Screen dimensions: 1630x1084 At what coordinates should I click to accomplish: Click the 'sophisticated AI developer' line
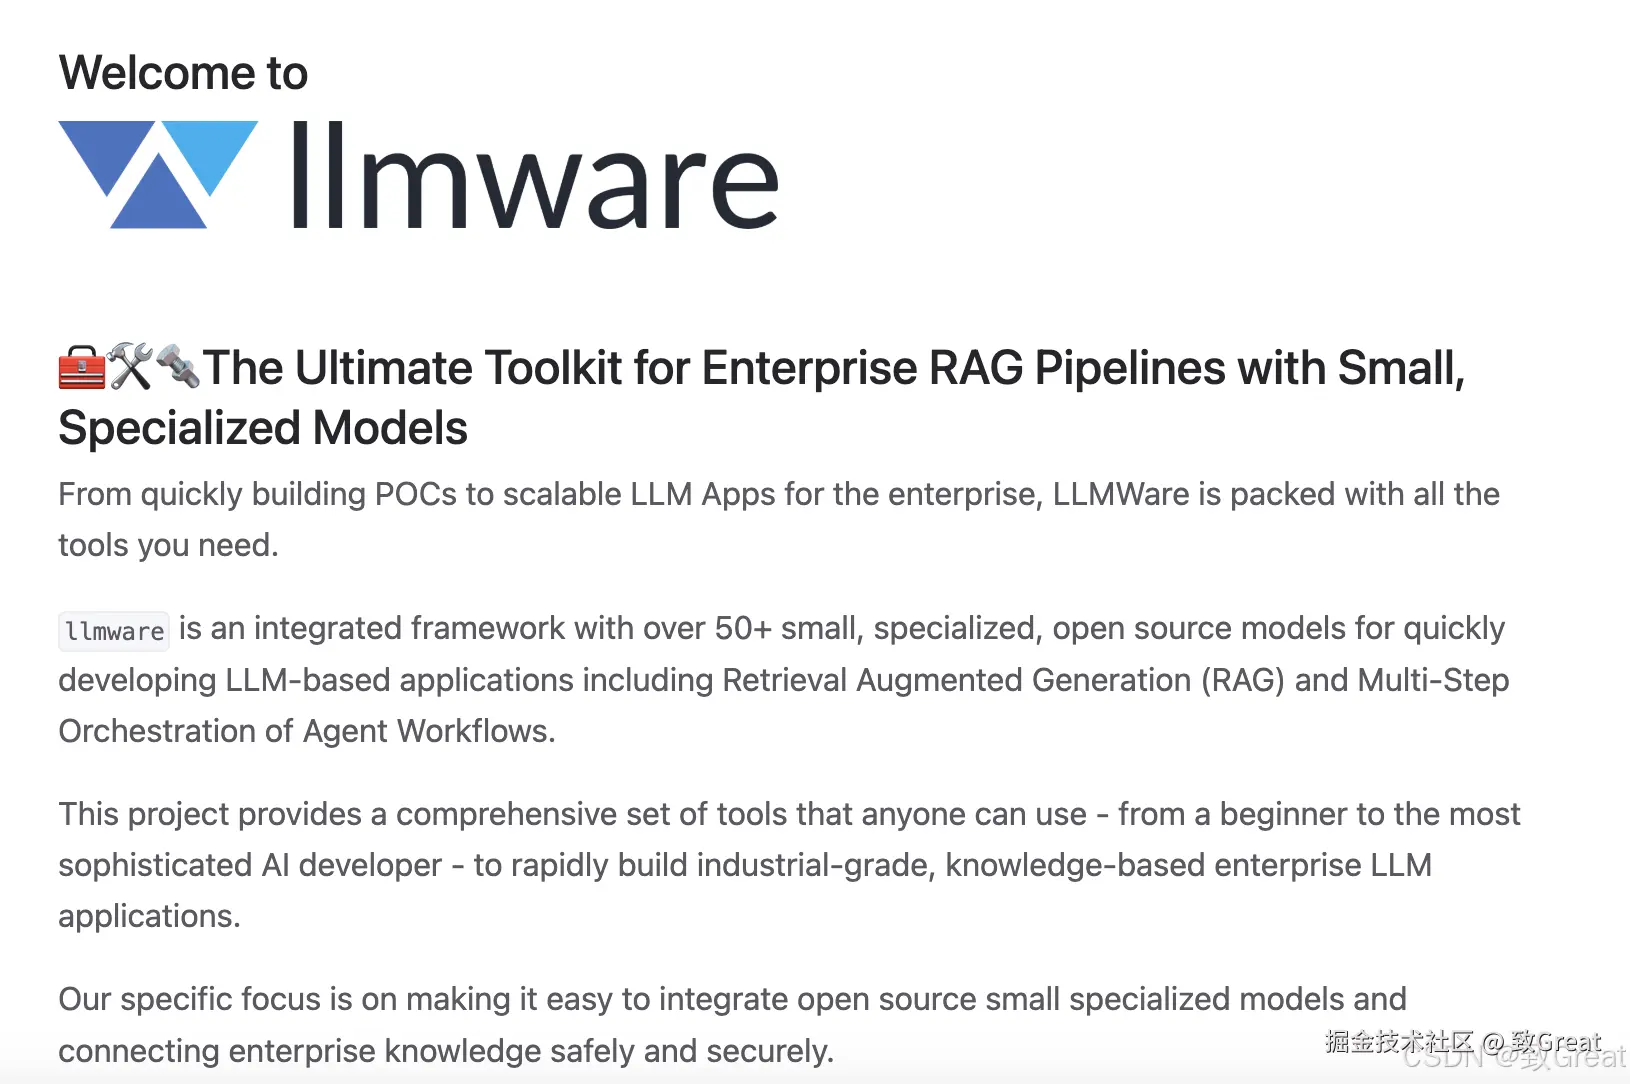tap(745, 865)
